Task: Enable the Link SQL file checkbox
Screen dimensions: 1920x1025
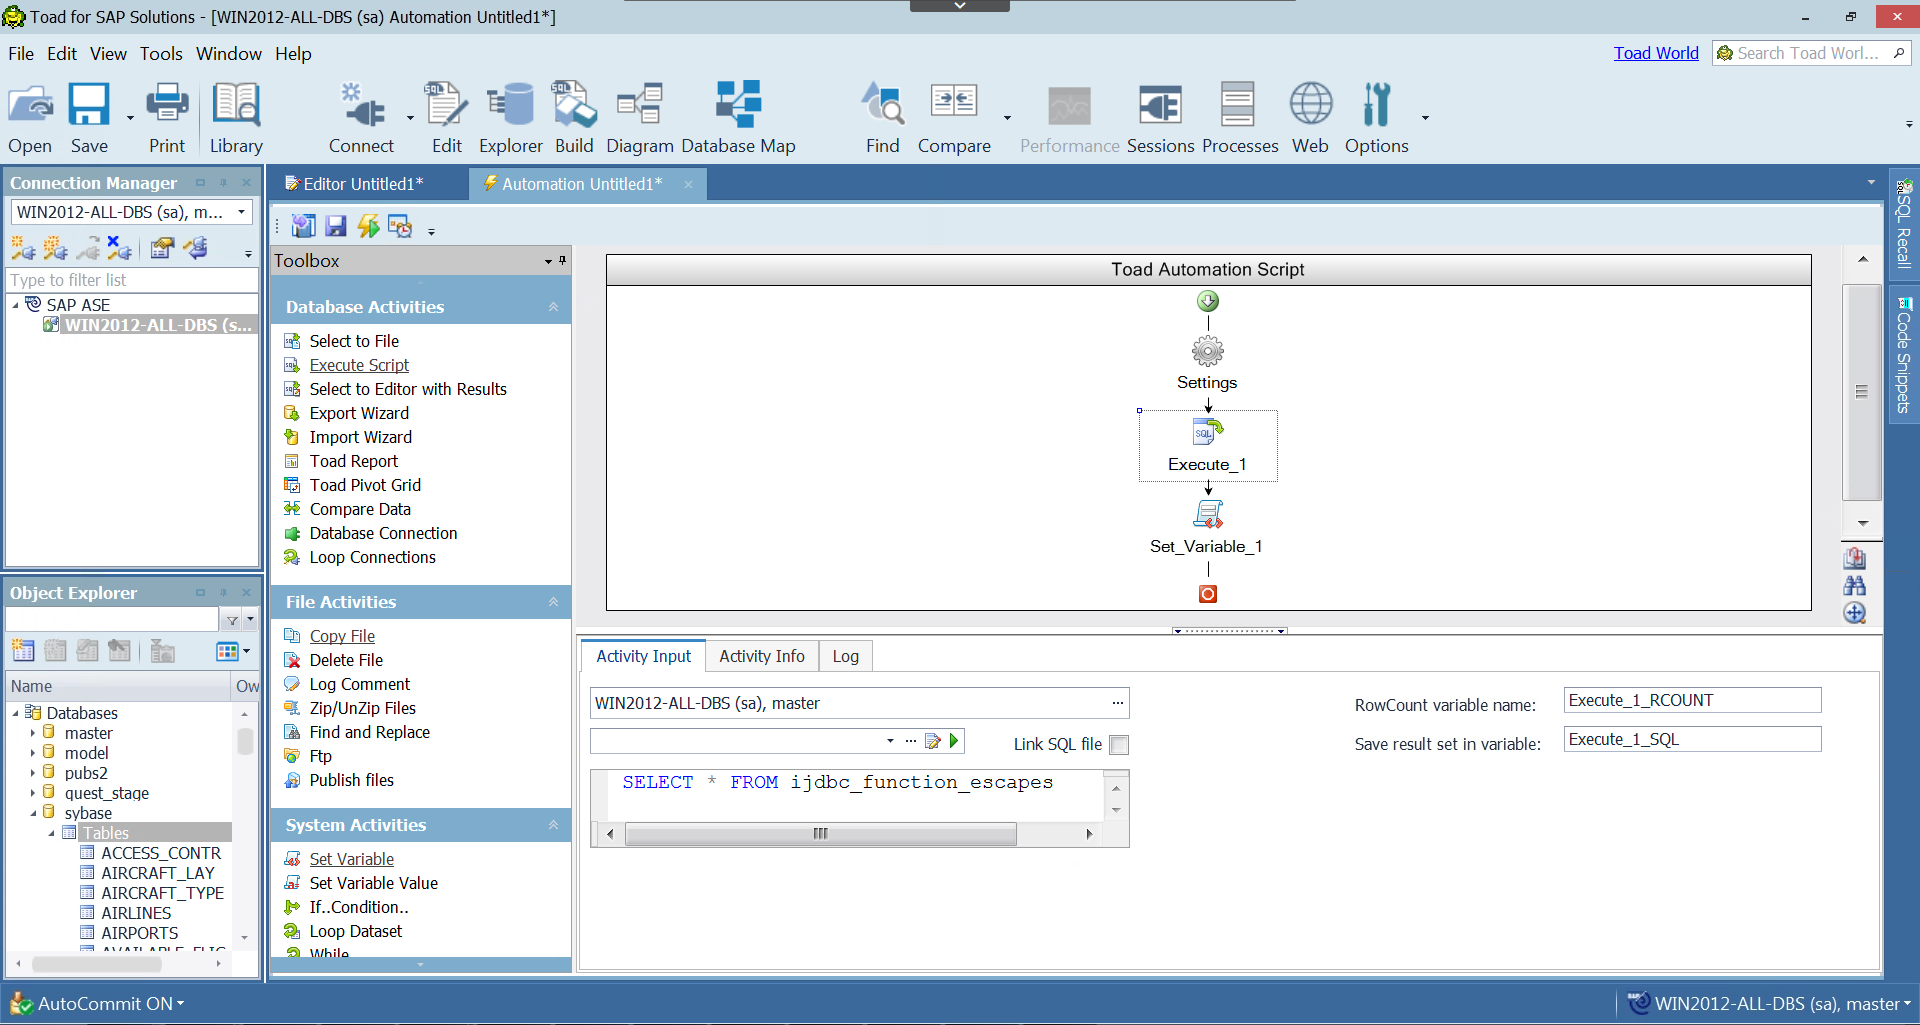Action: point(1119,745)
